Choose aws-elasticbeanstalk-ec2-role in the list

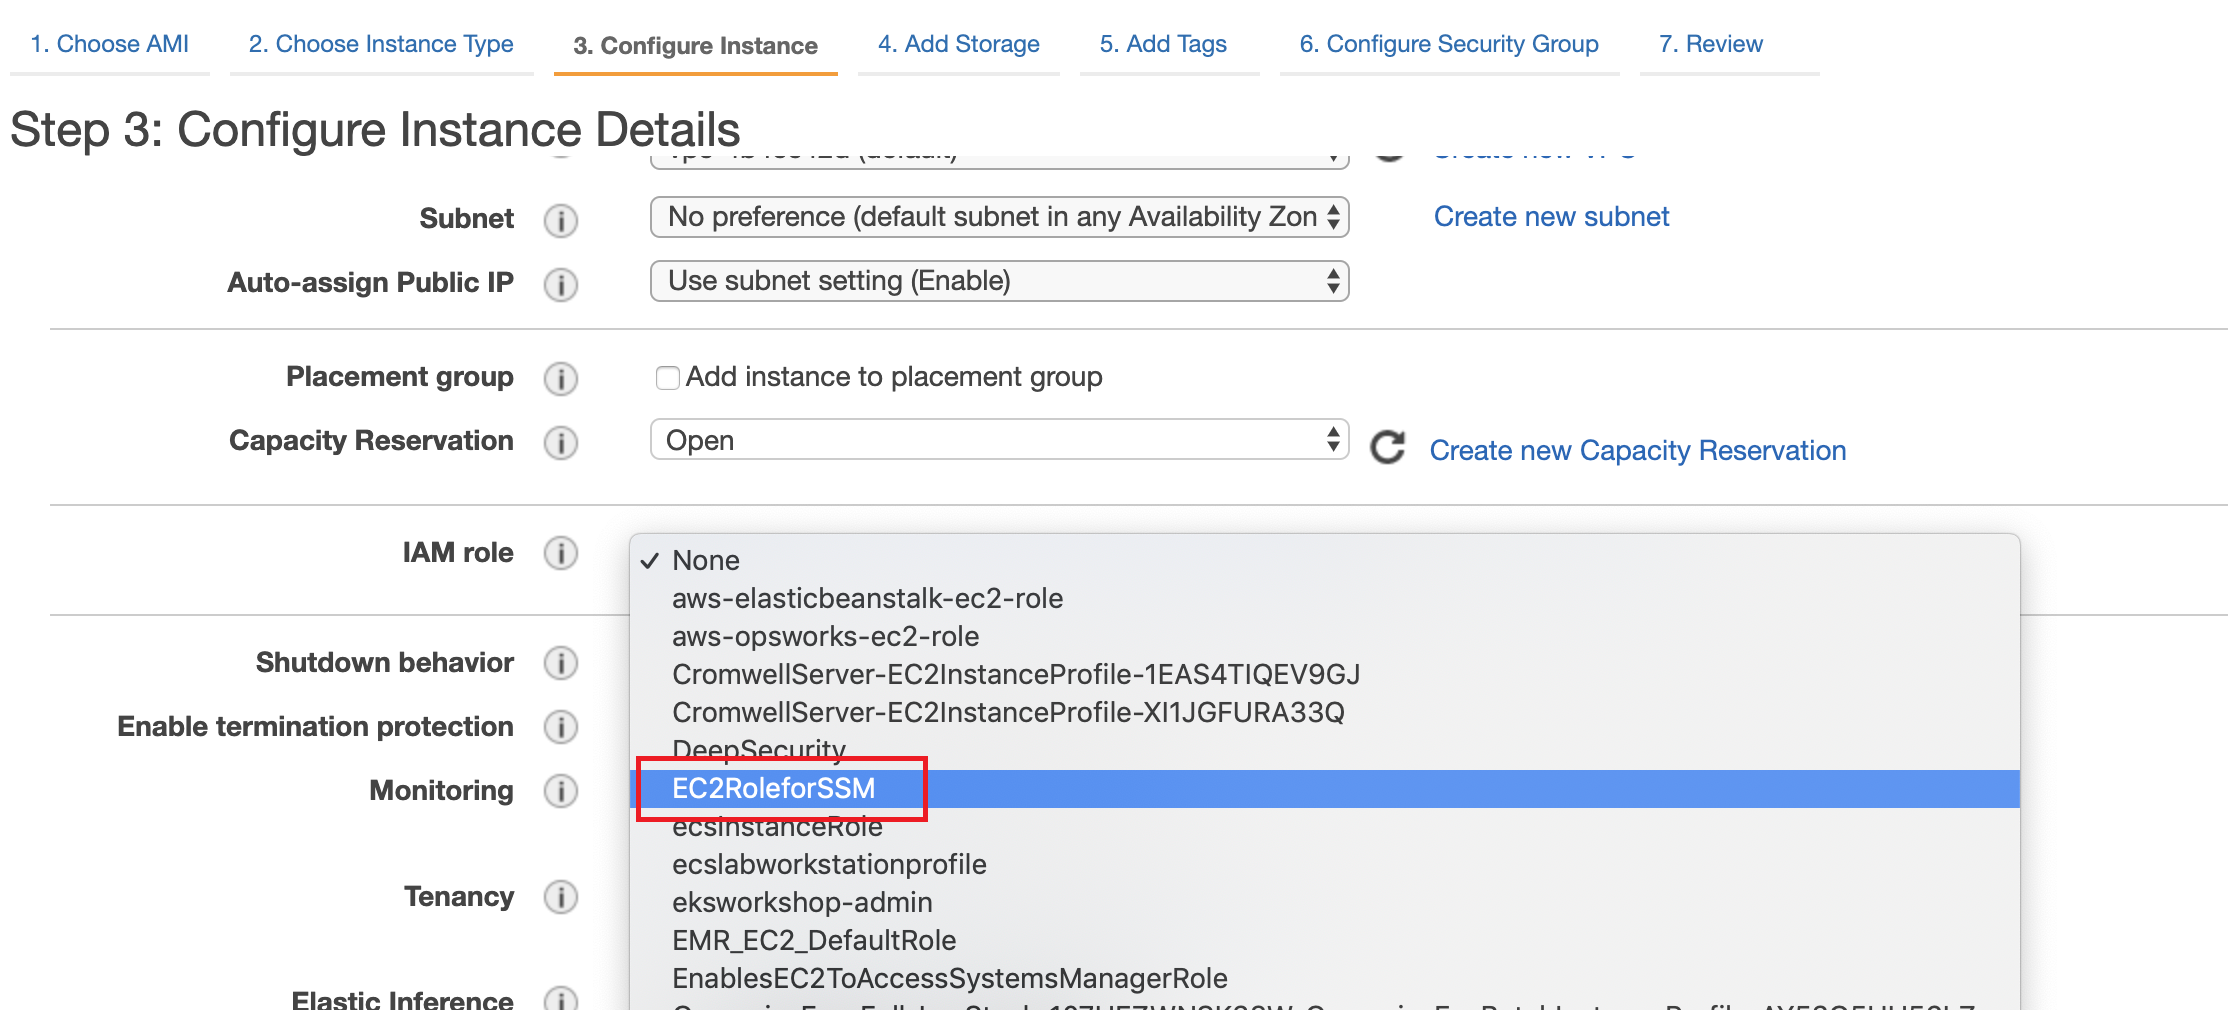pos(867,599)
